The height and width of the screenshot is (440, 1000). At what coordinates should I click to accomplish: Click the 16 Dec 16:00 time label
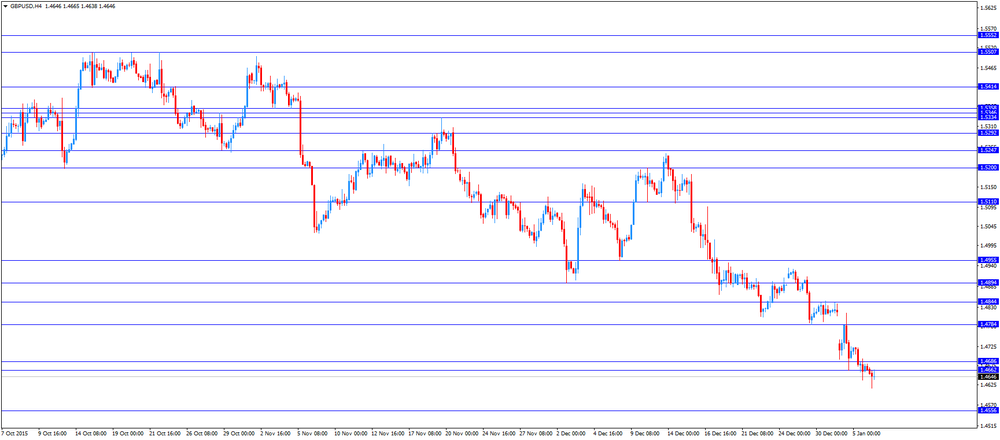720,433
